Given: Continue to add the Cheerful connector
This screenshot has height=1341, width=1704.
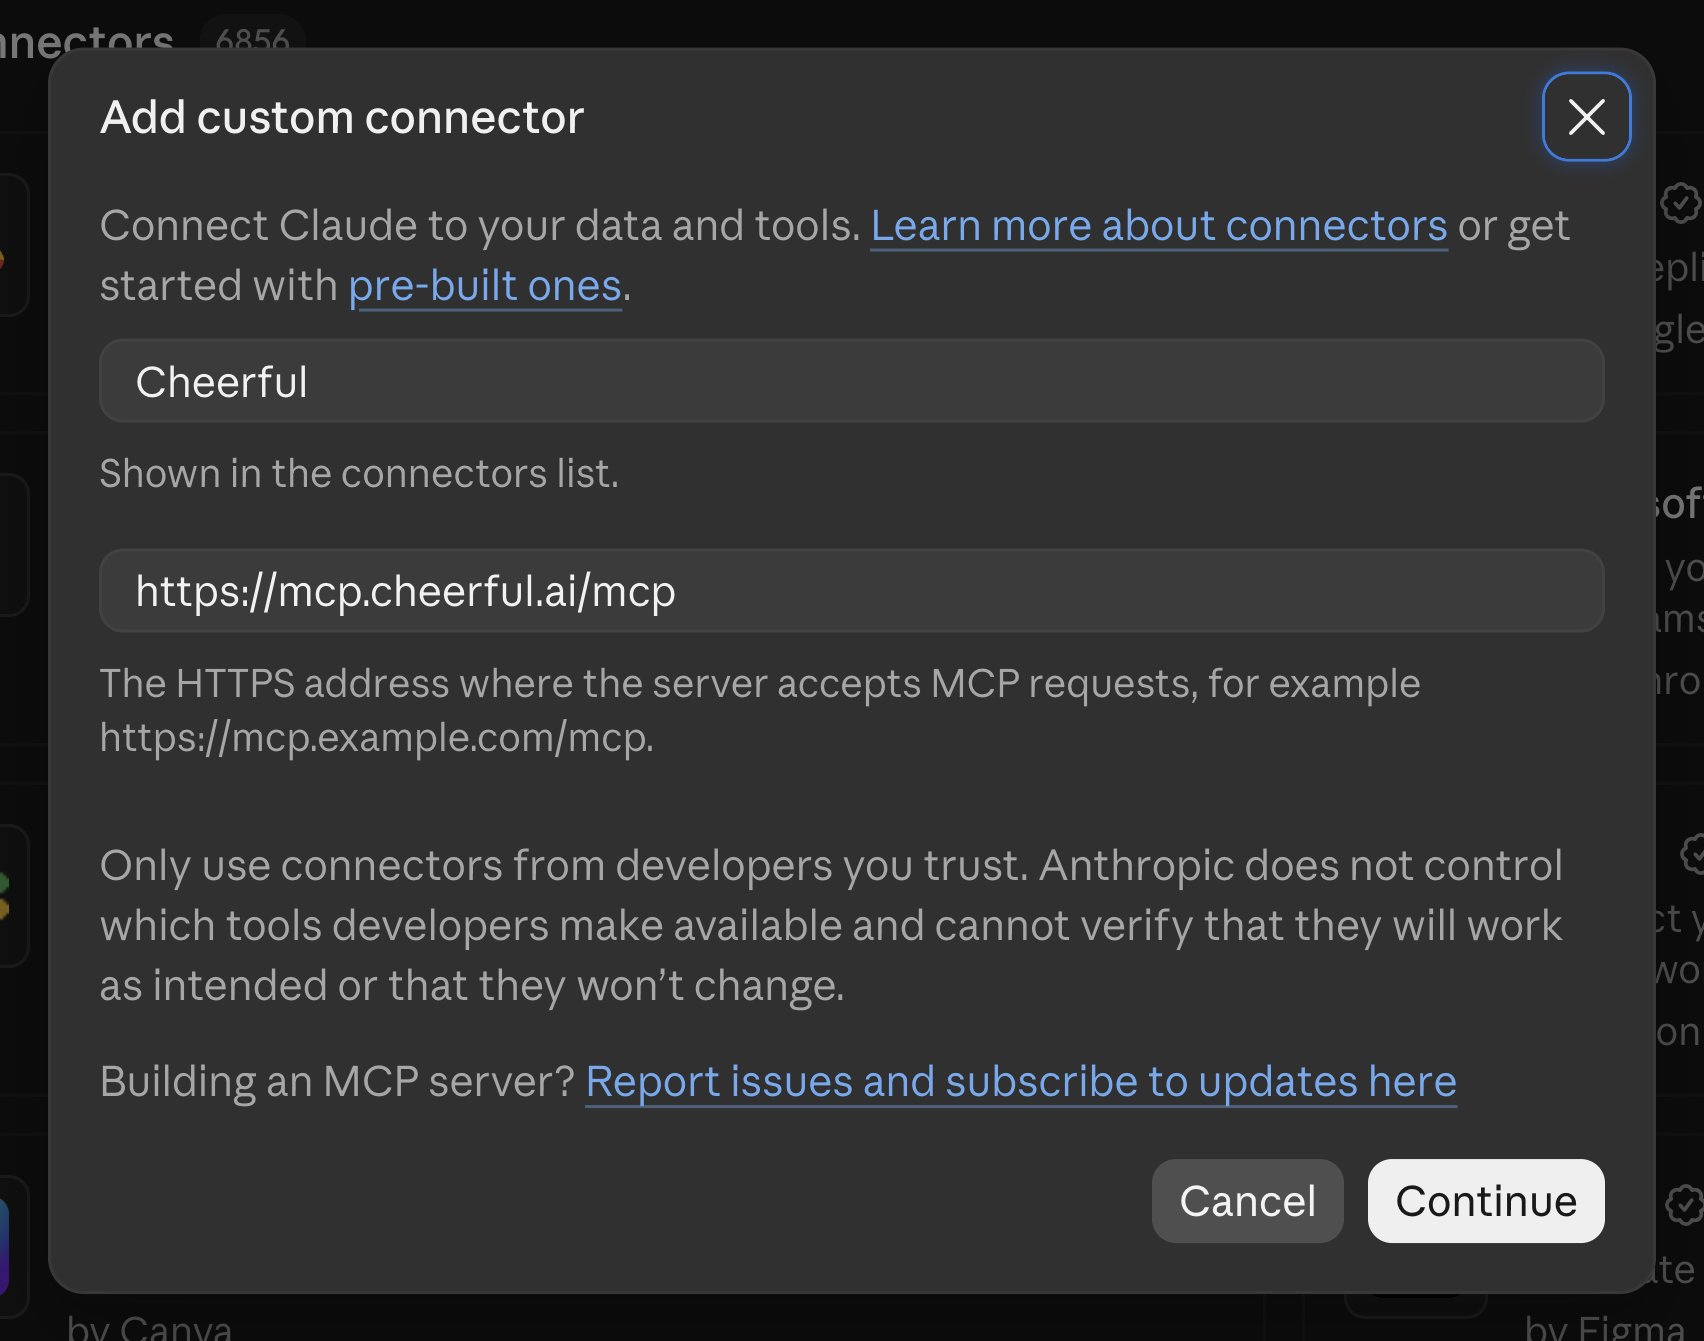Looking at the screenshot, I should (1486, 1201).
